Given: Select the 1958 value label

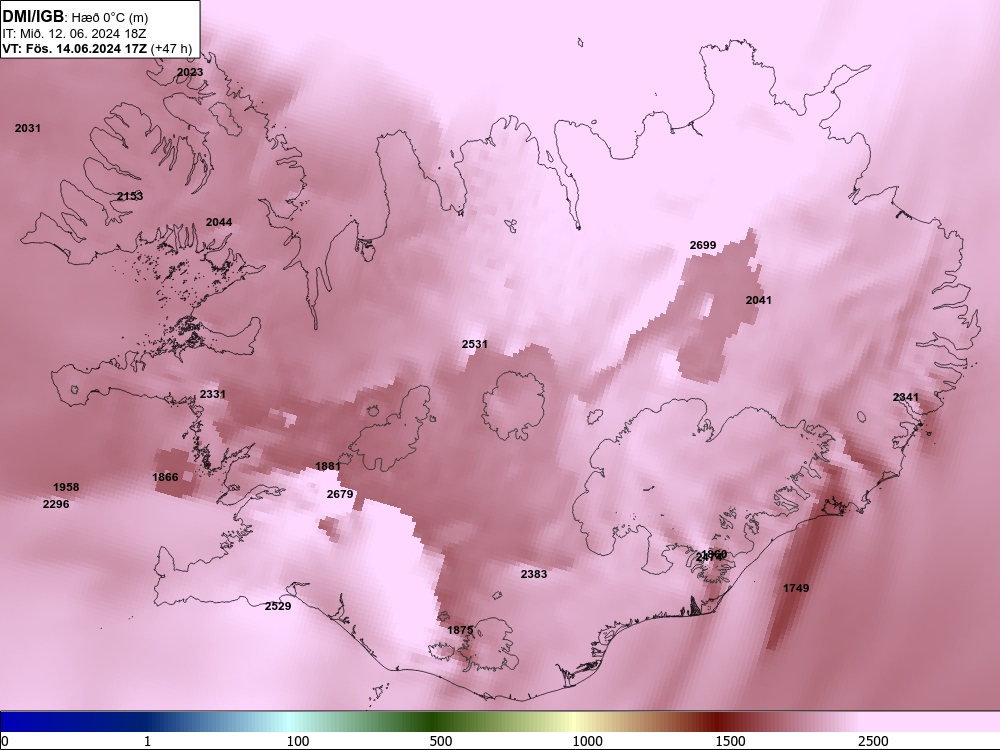Looking at the screenshot, I should coord(66,487).
